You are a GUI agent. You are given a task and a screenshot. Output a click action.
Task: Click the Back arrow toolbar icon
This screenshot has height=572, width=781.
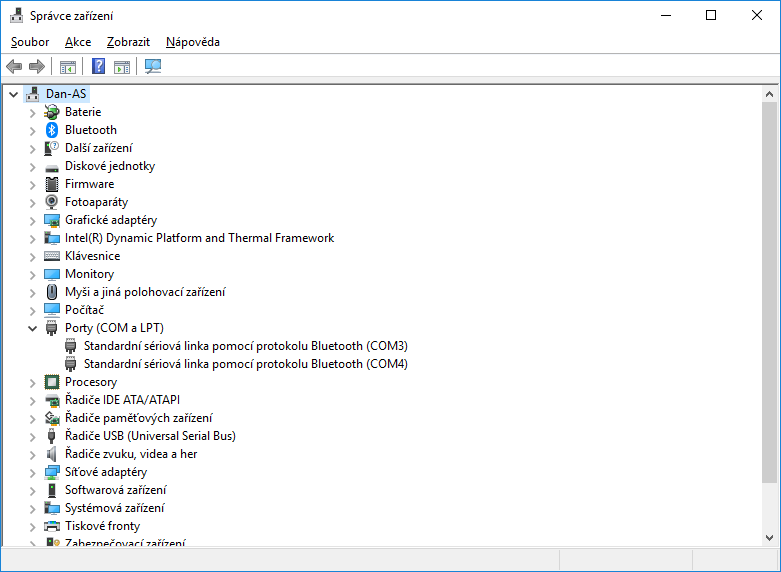pyautogui.click(x=14, y=66)
